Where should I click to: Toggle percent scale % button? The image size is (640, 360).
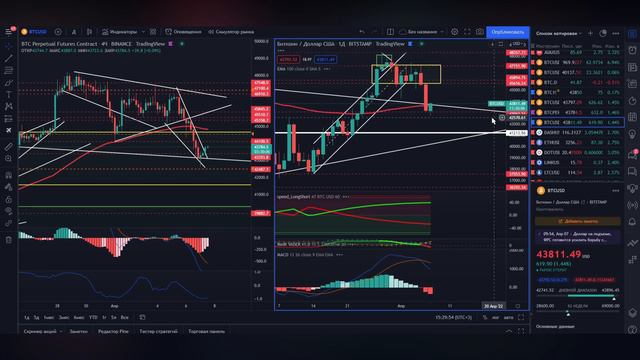click(x=485, y=317)
